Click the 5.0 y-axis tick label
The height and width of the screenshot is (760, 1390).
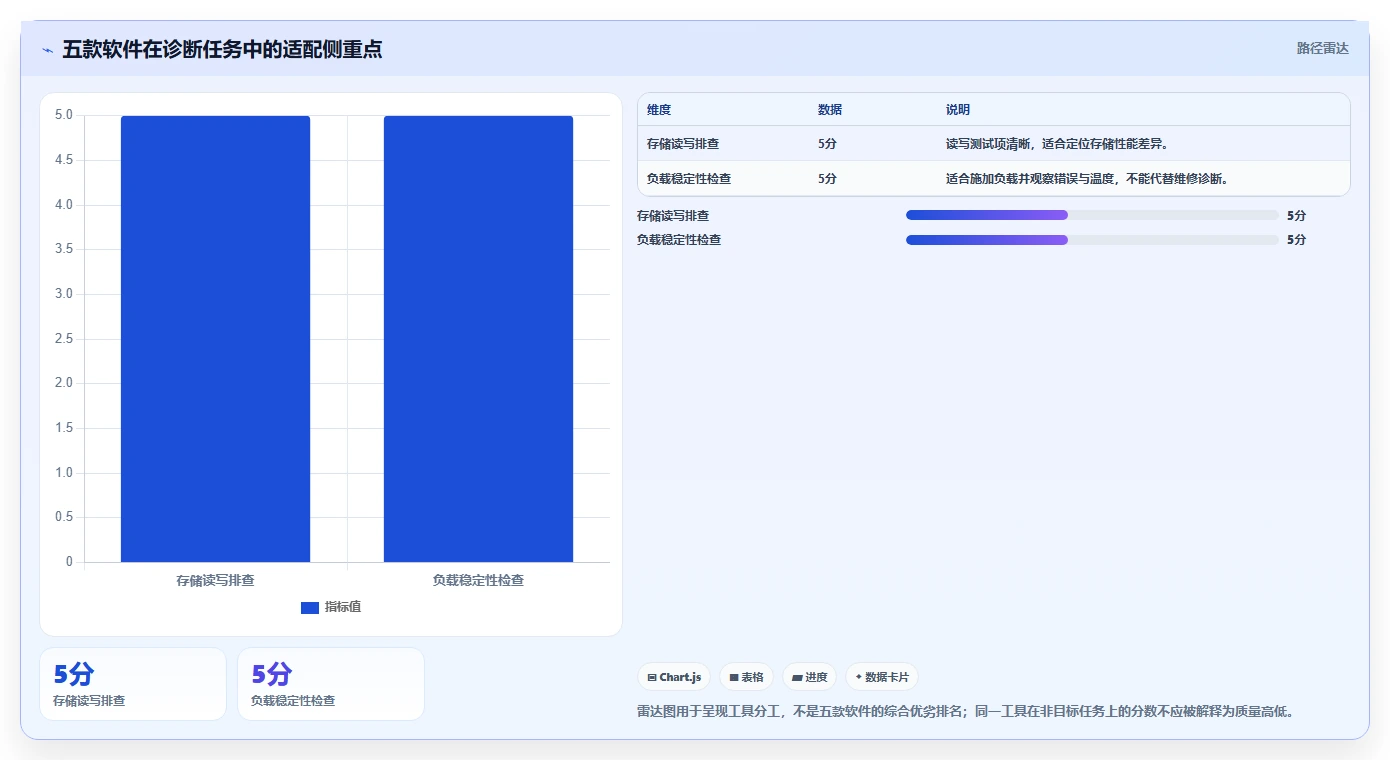tap(64, 115)
